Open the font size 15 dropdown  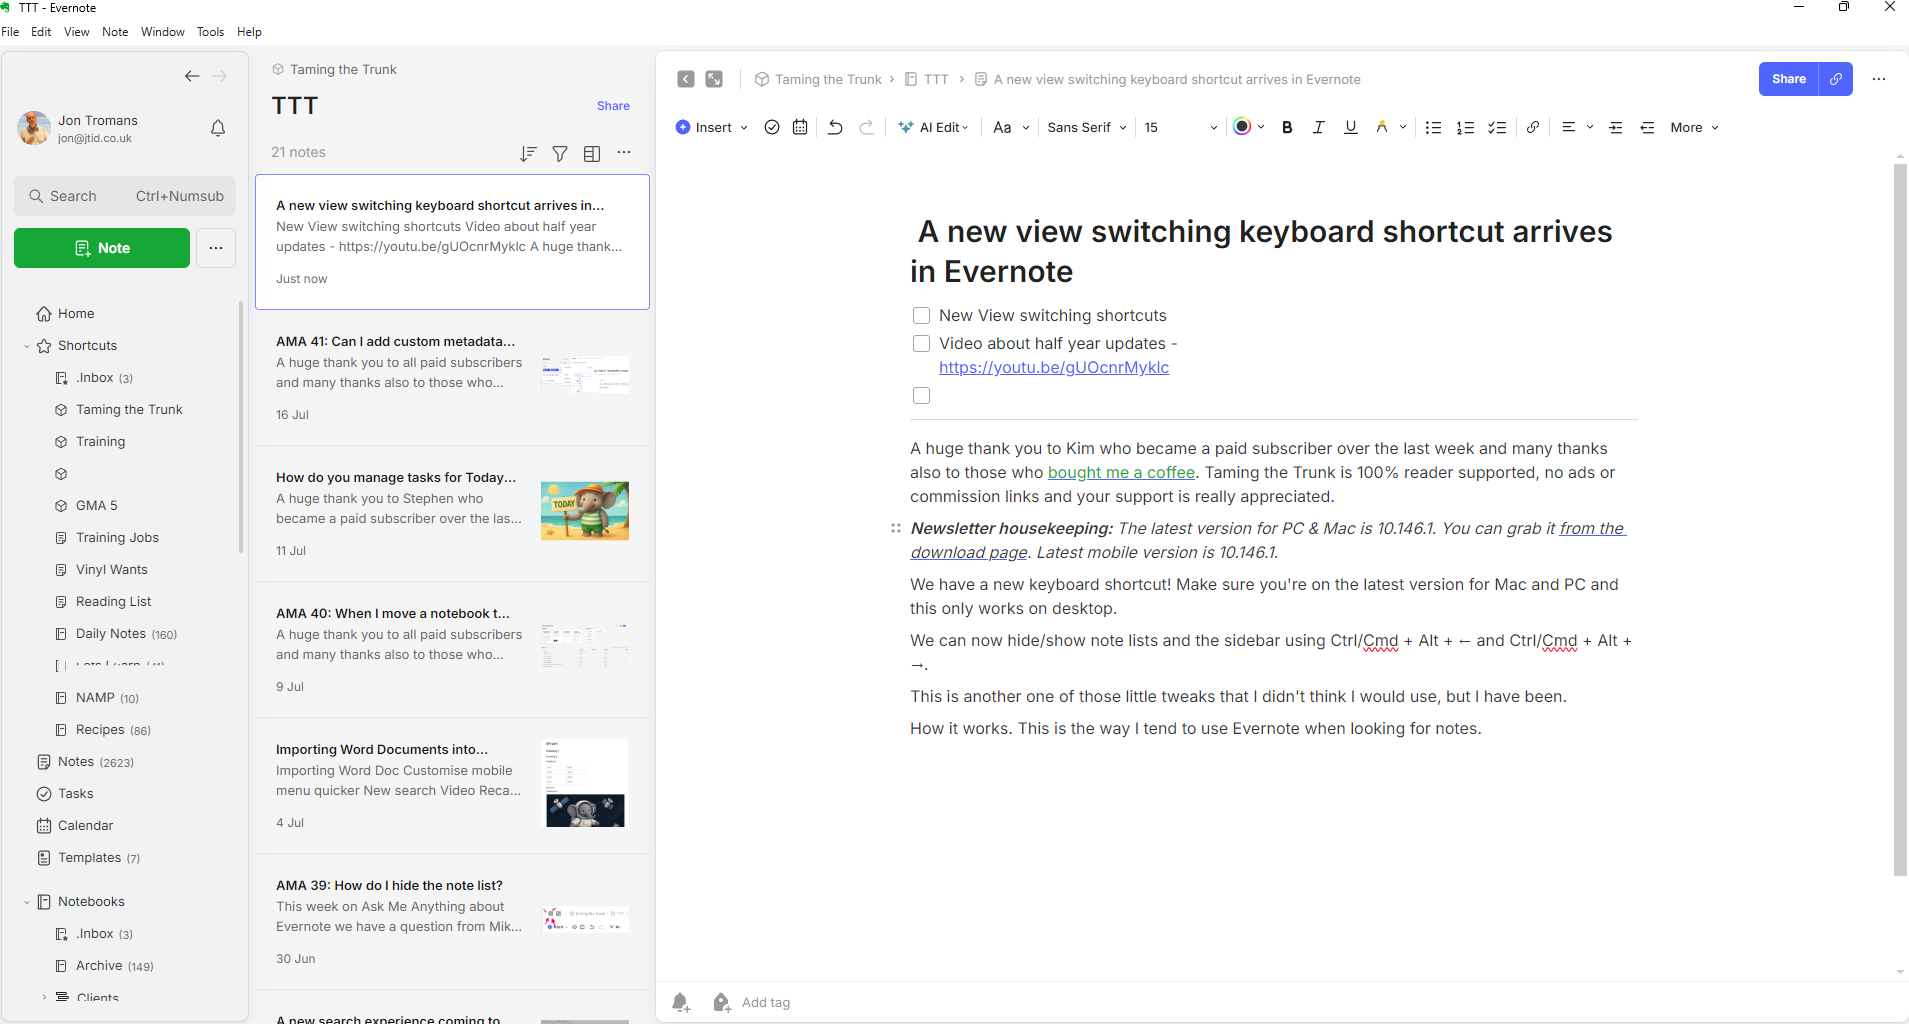point(1181,127)
